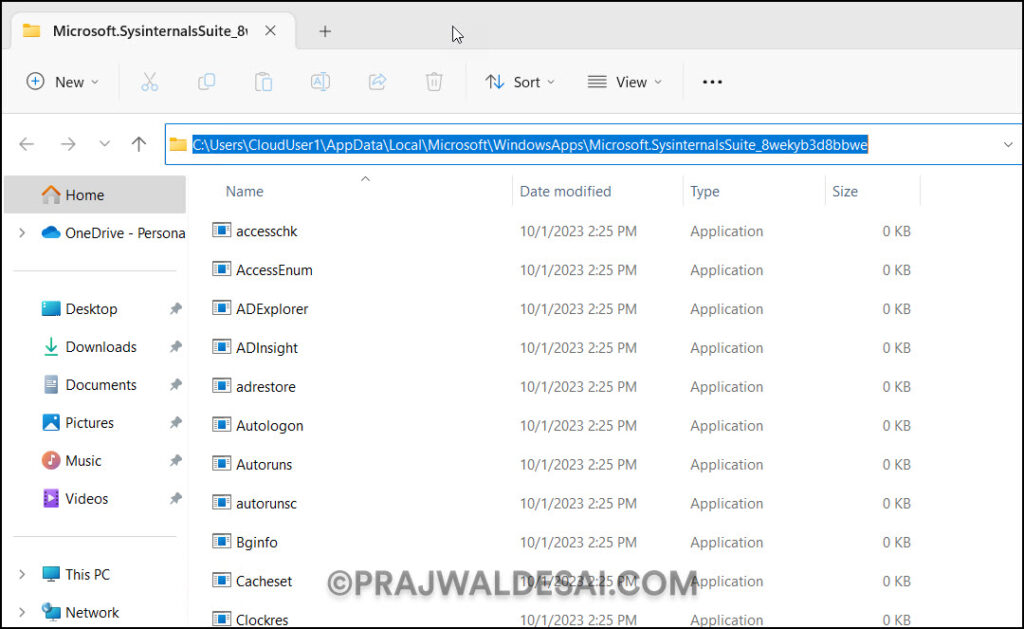
Task: Unpin Music using its pin icon
Action: pyautogui.click(x=176, y=460)
